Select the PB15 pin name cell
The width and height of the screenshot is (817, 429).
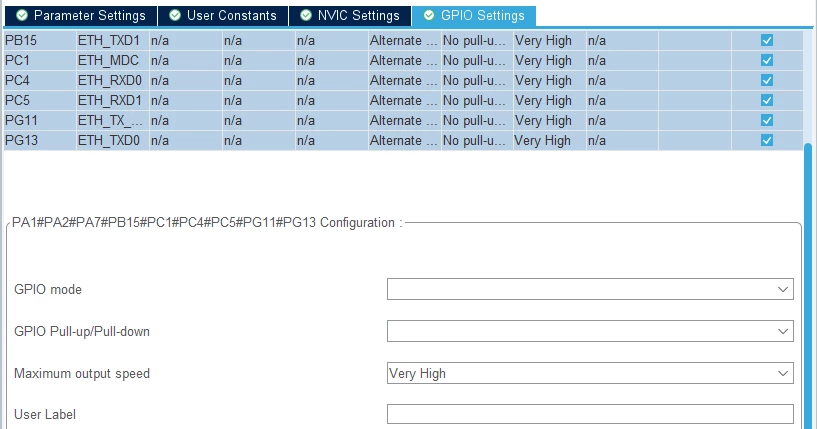[x=40, y=41]
